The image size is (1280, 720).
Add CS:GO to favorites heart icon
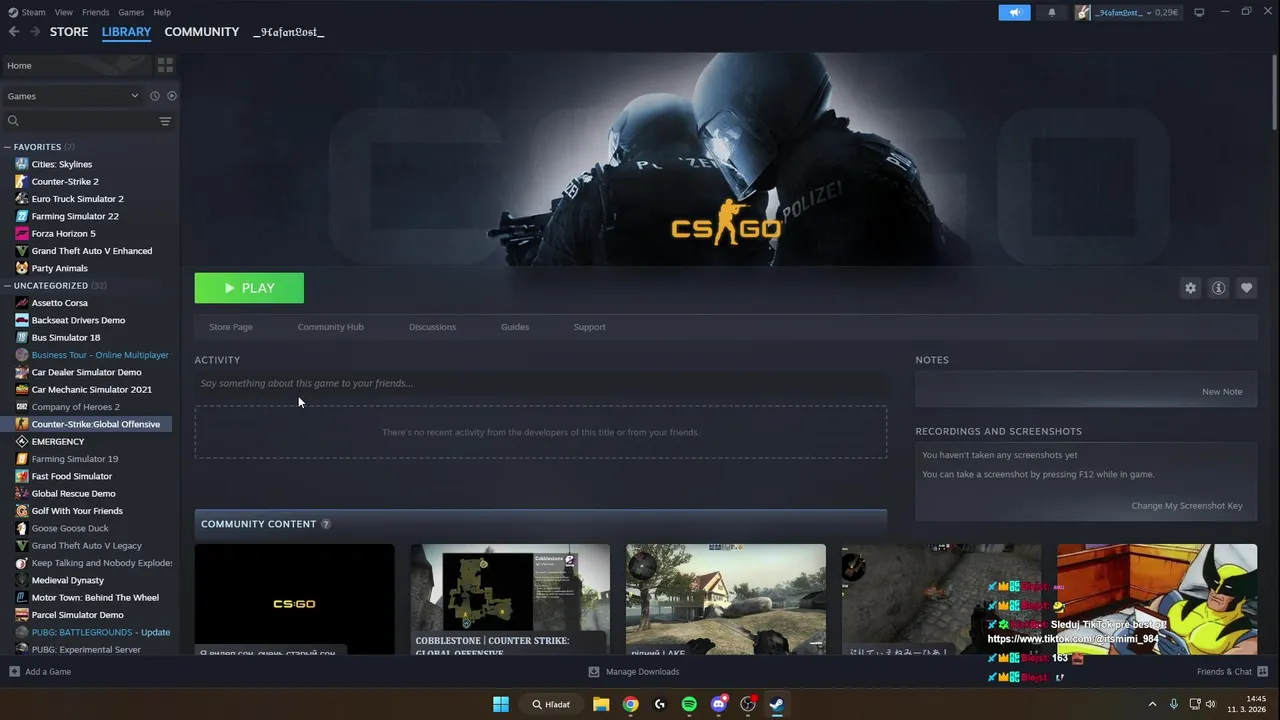click(1246, 288)
